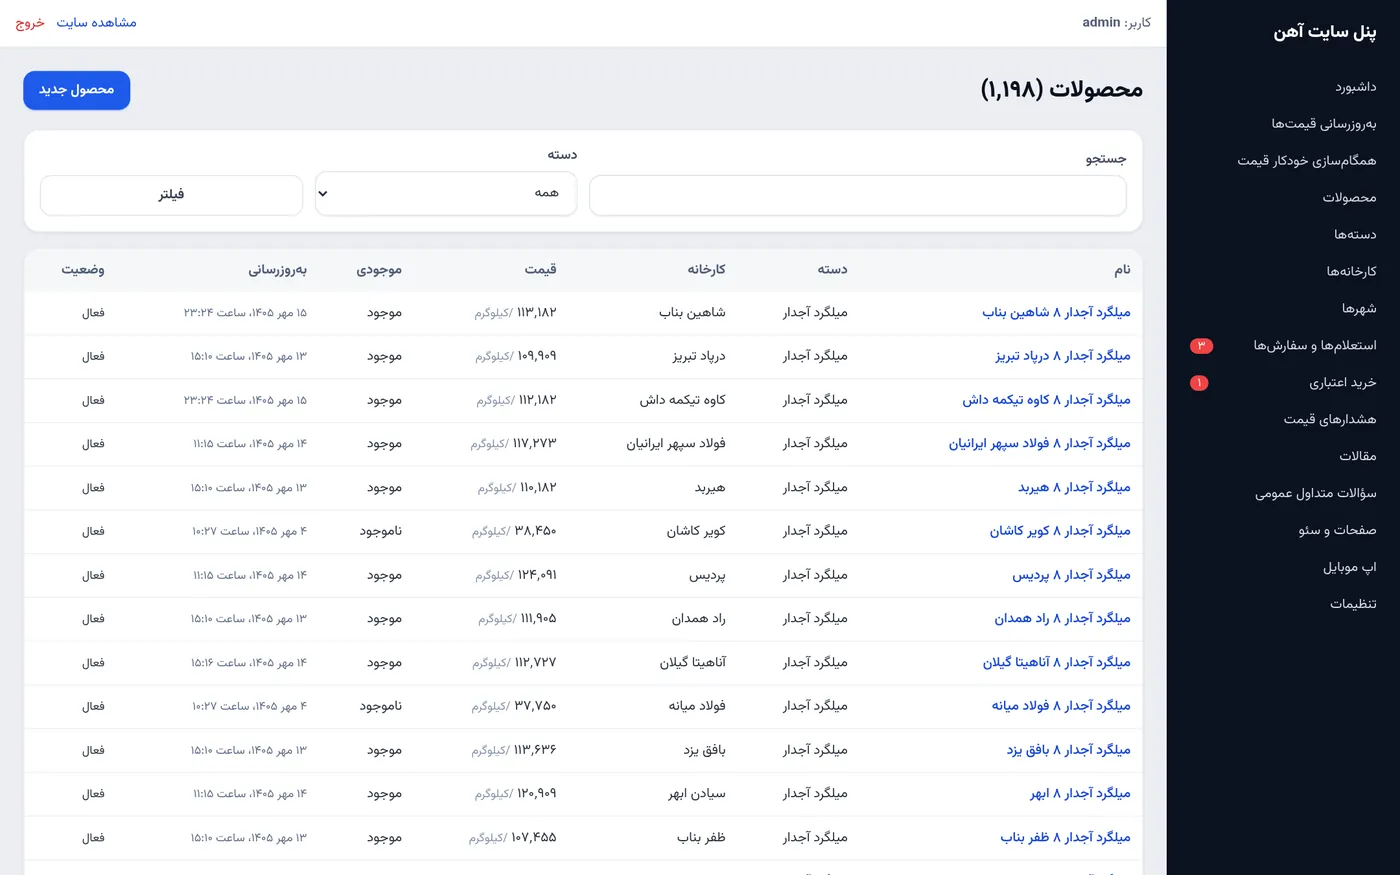Open خرید اعتباری in the sidebar

pos(1343,383)
